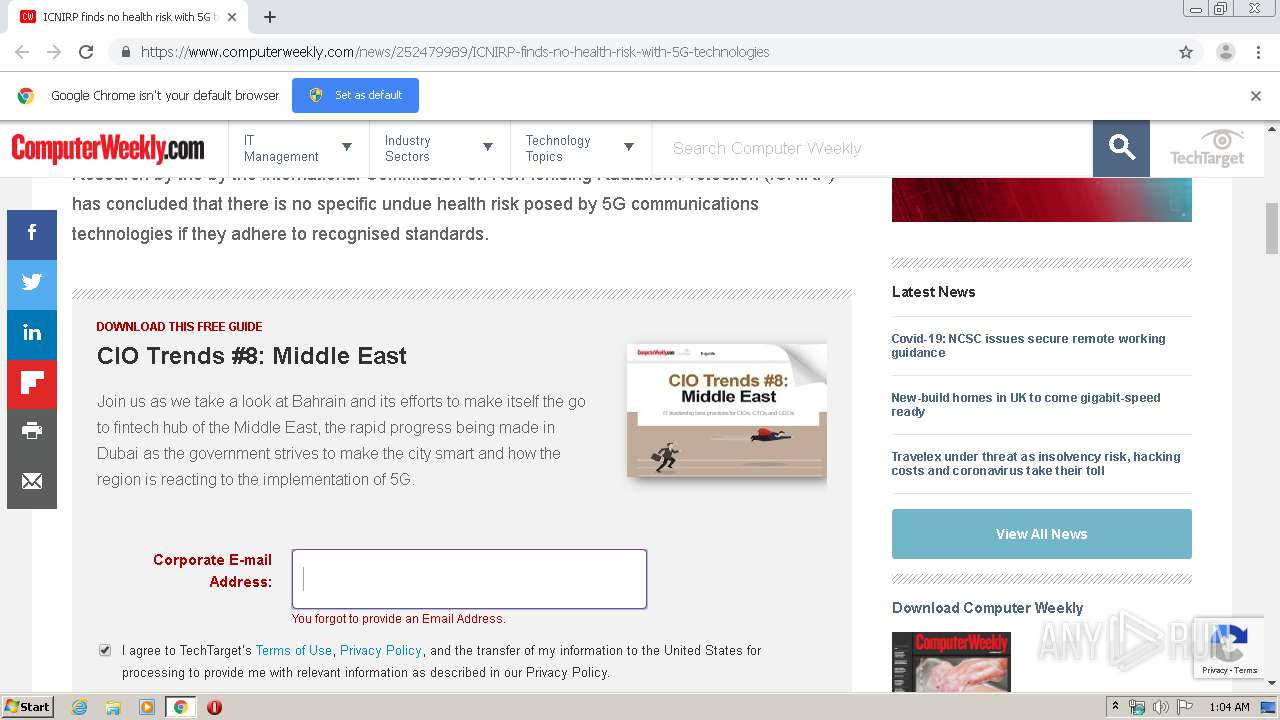This screenshot has height=720, width=1280.
Task: Open the media player taskbar icon
Action: (x=147, y=707)
